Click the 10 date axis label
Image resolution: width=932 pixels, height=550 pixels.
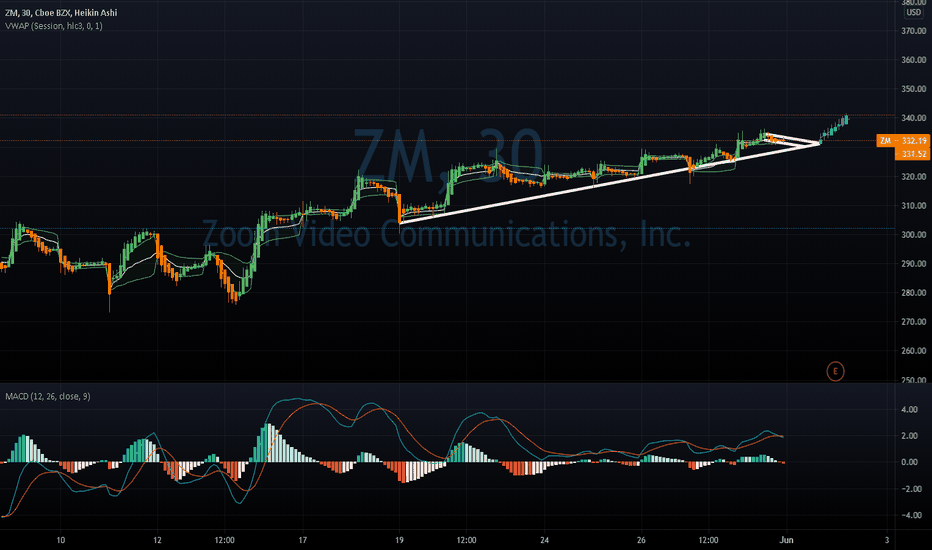[x=61, y=540]
